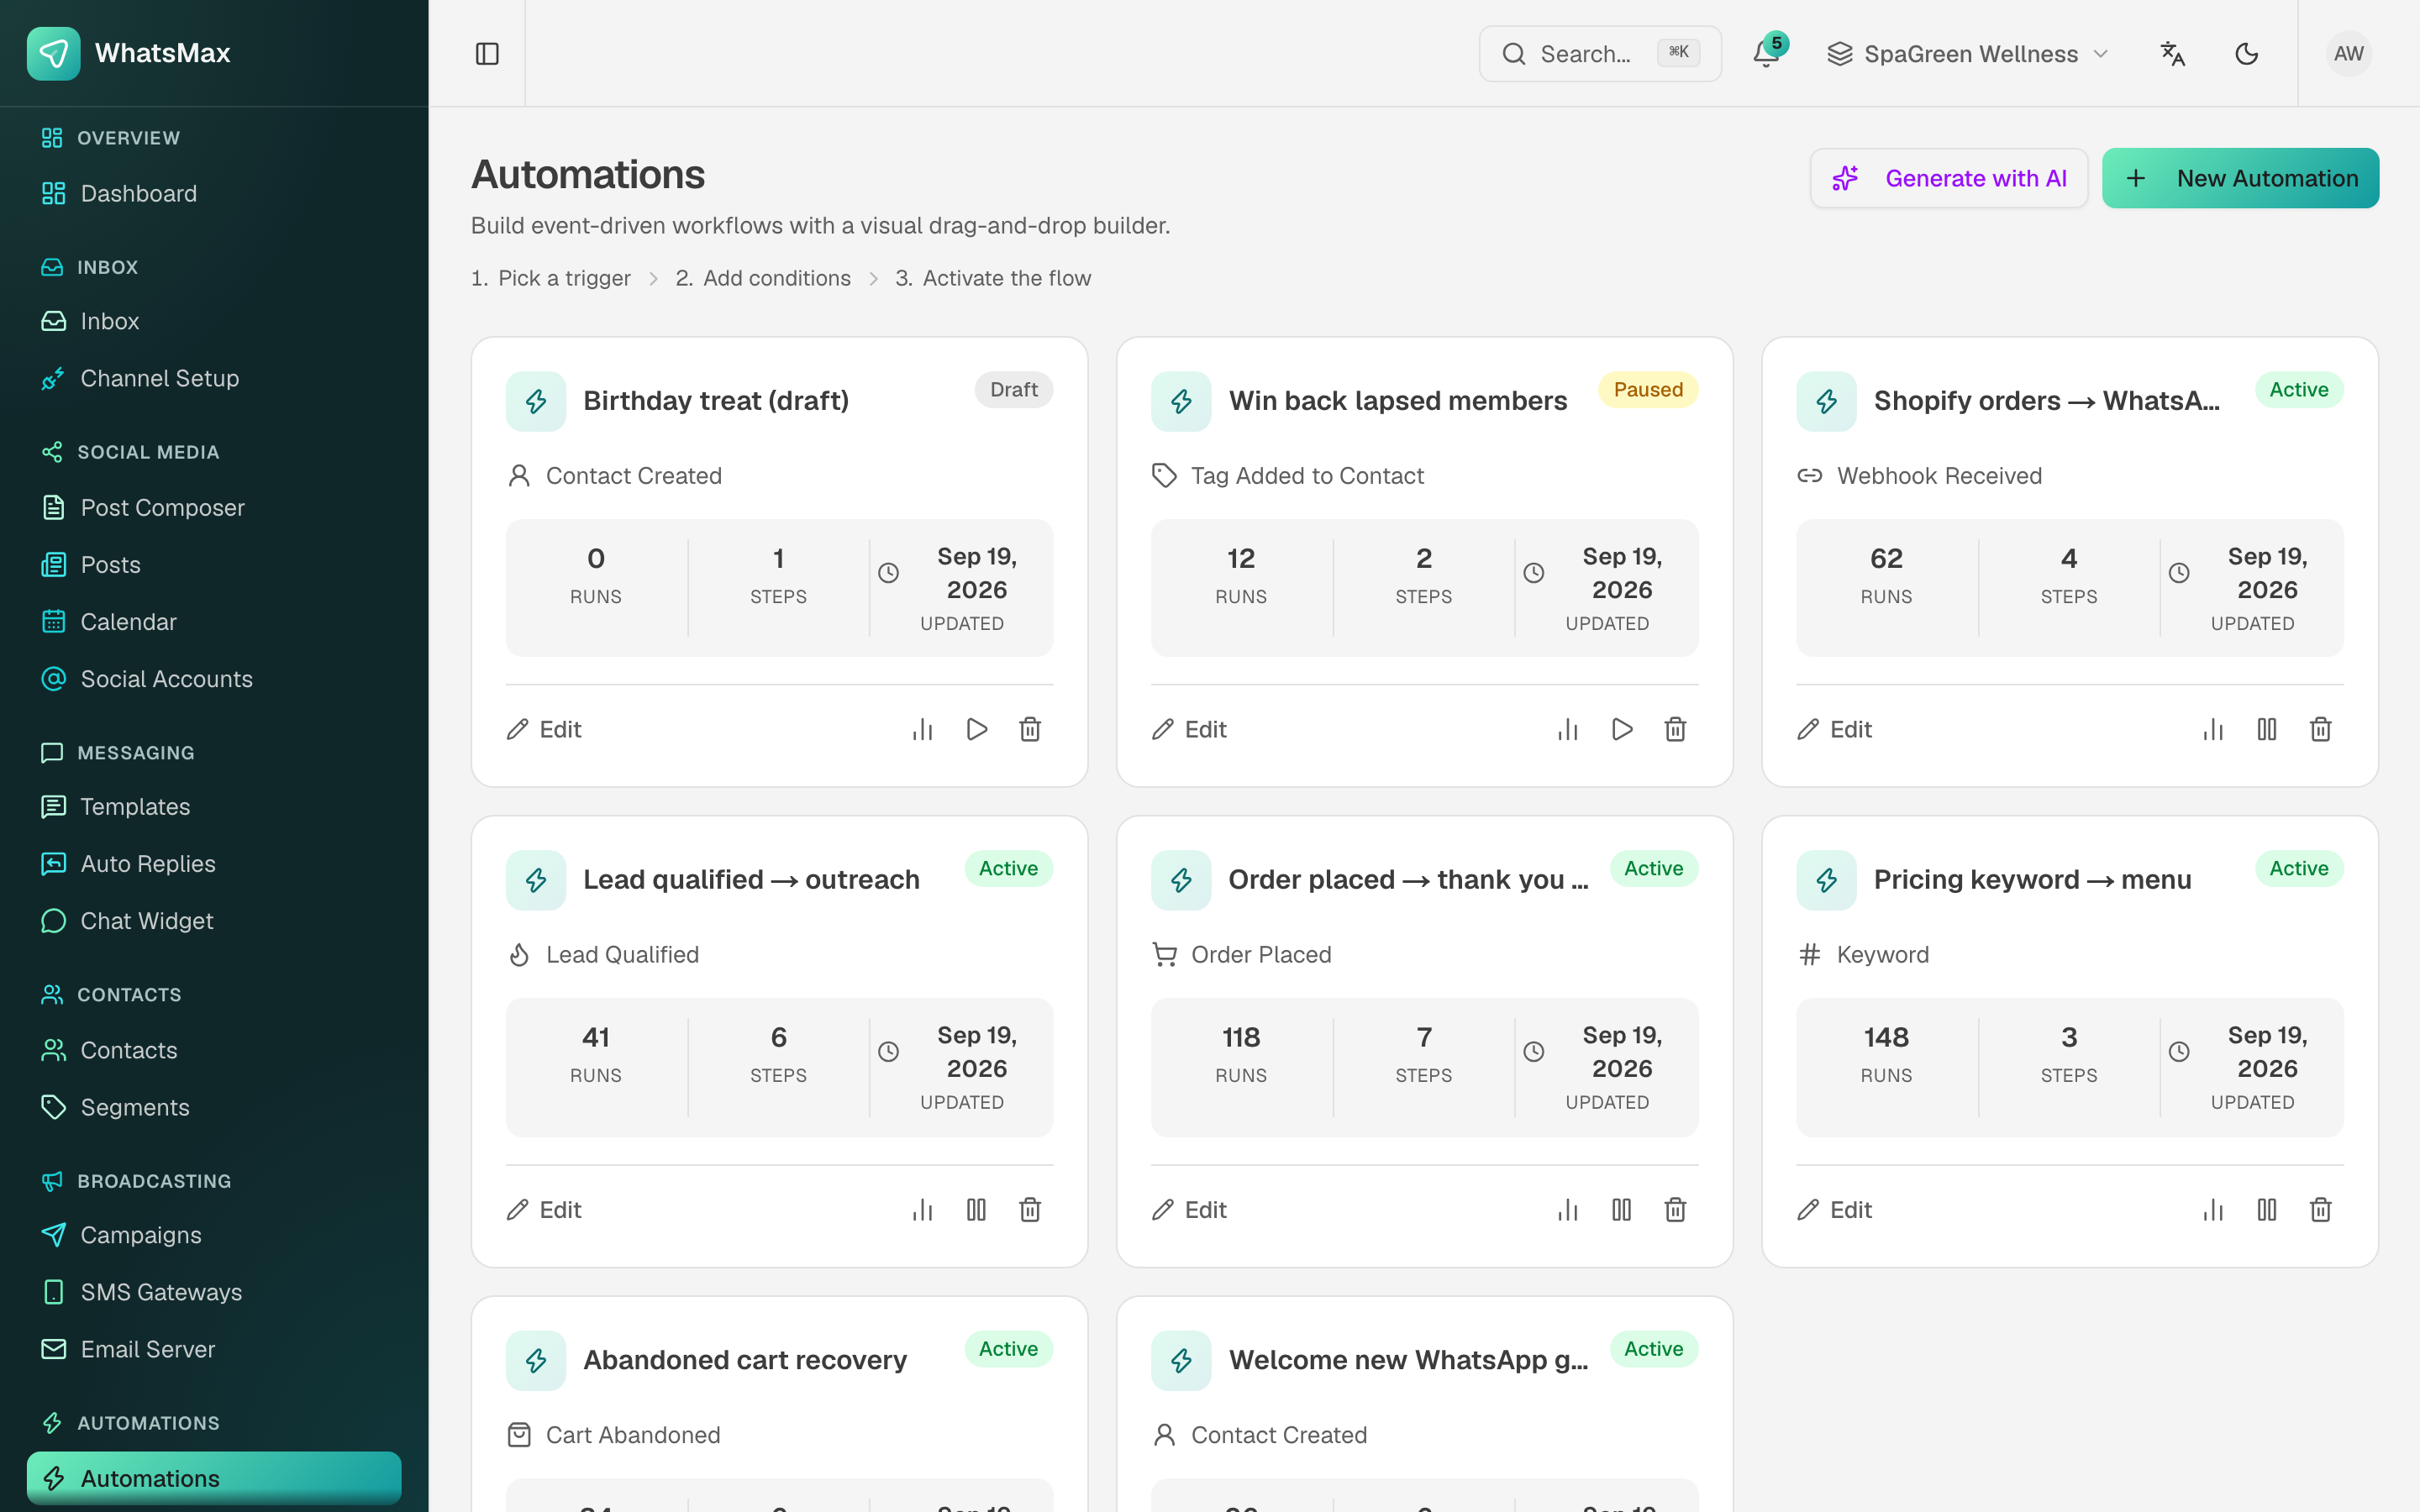Open Inbox in sidebar
The height and width of the screenshot is (1512, 2420).
point(214,321)
